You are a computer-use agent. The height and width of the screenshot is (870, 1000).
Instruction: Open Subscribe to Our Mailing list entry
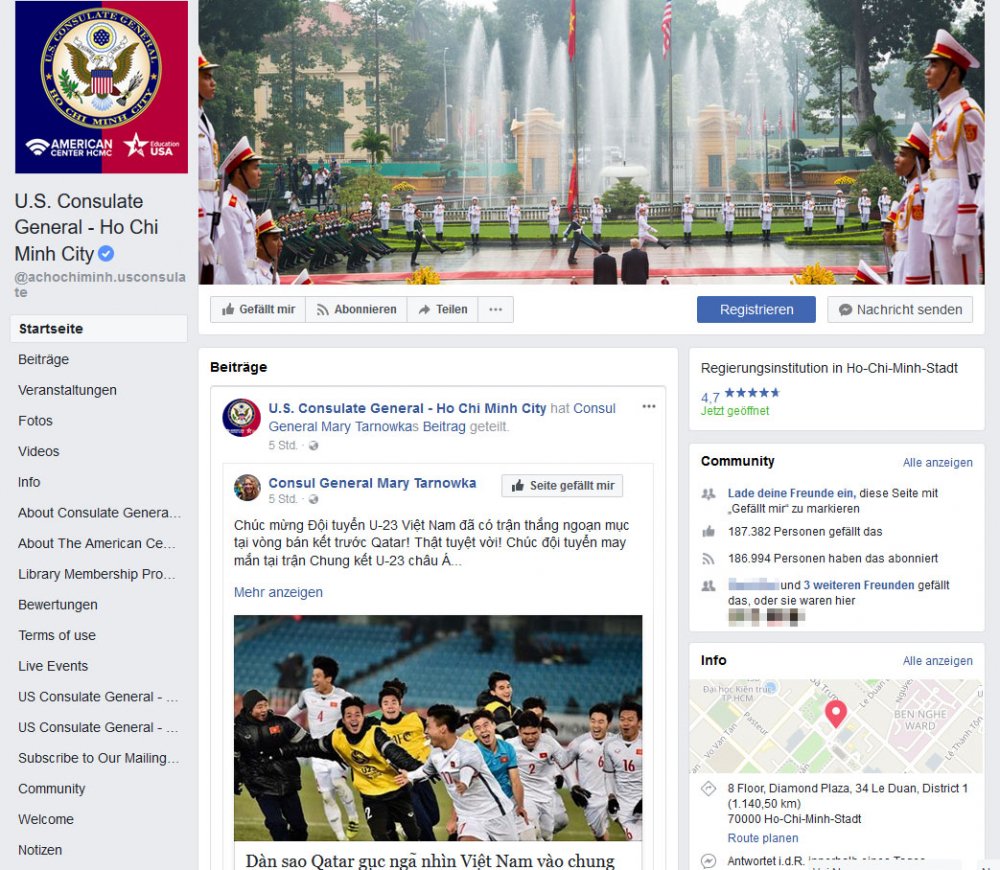(98, 757)
